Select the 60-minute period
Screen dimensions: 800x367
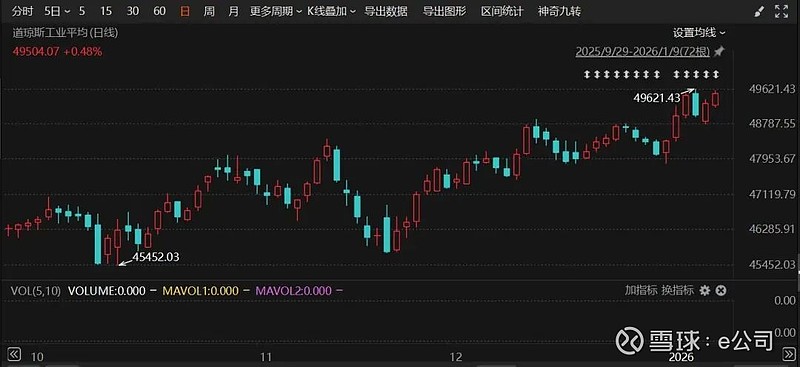[x=159, y=11]
